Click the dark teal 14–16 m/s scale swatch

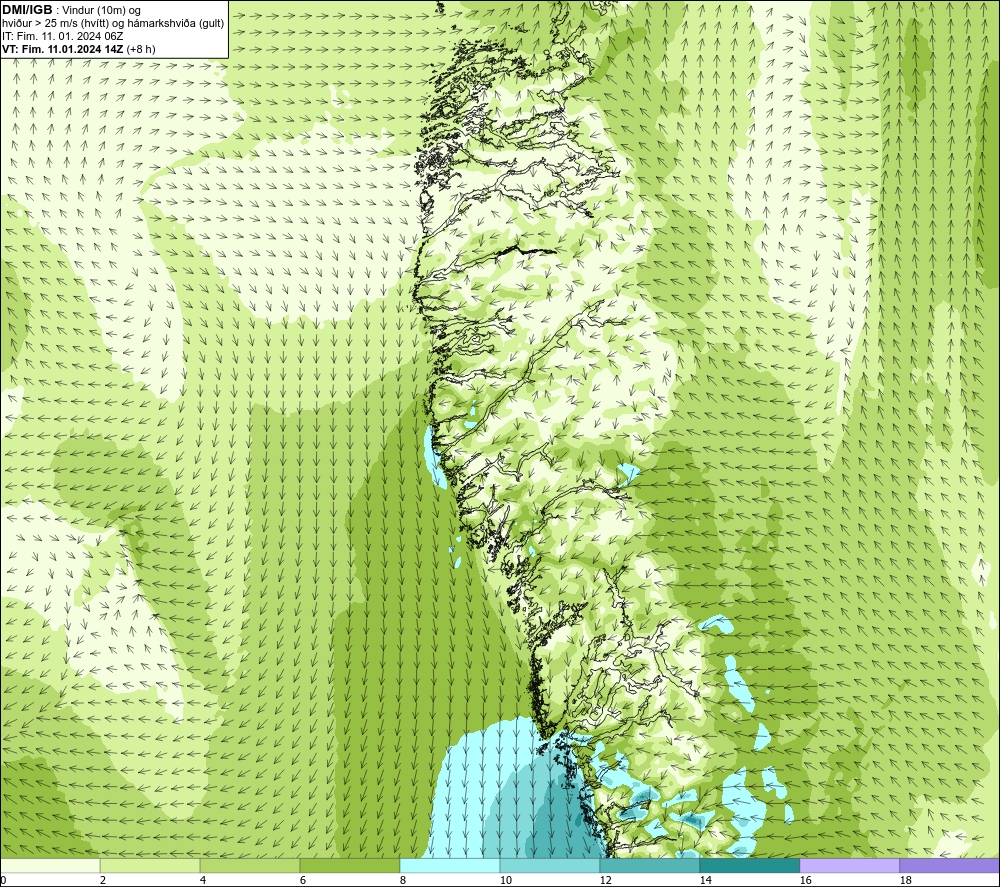pyautogui.click(x=749, y=865)
